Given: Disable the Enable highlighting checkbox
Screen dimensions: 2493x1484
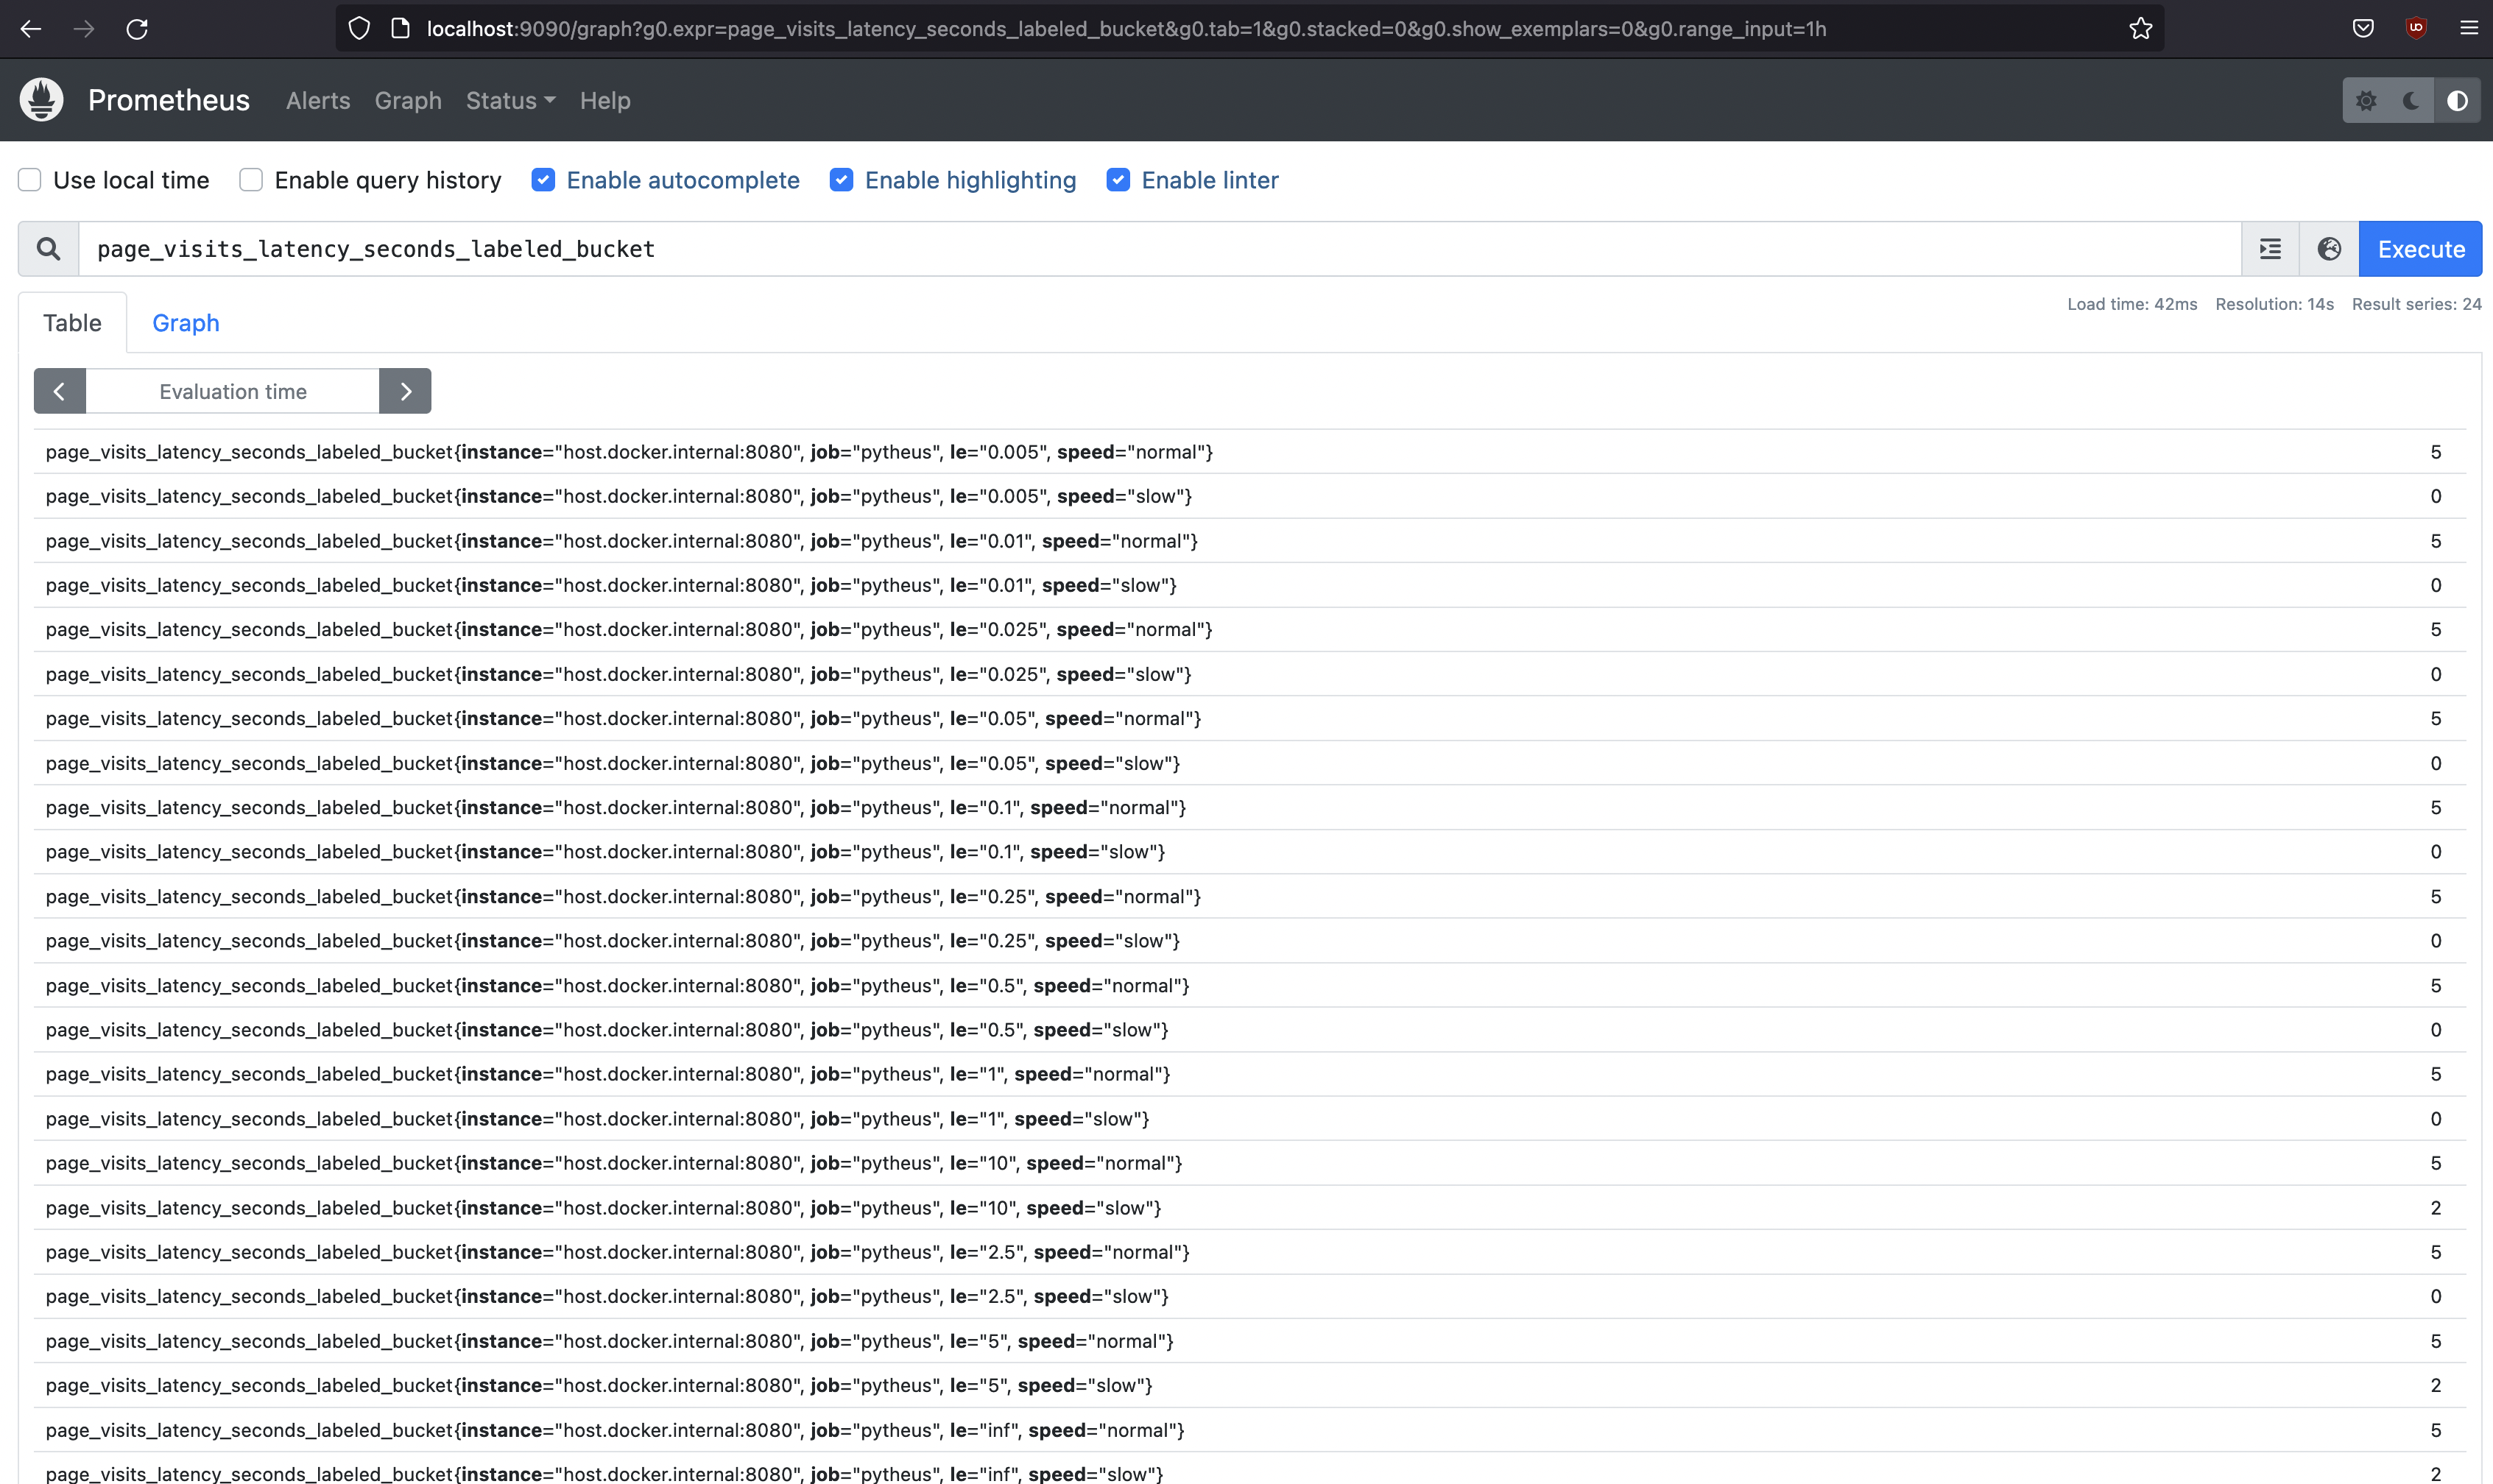Looking at the screenshot, I should (842, 180).
